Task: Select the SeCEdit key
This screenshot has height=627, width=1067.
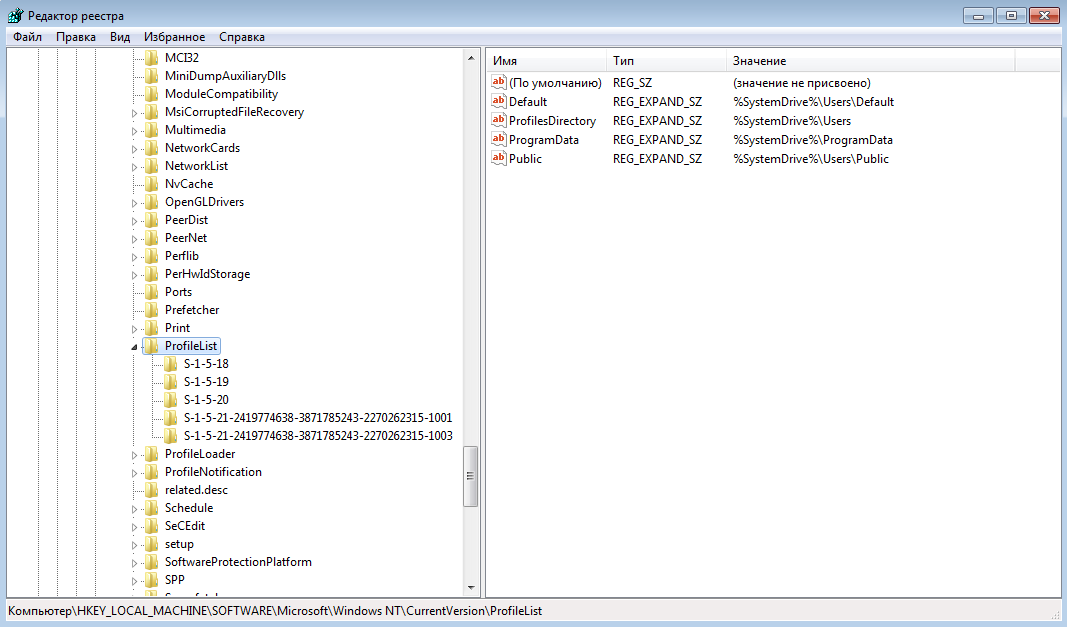Action: coord(184,526)
